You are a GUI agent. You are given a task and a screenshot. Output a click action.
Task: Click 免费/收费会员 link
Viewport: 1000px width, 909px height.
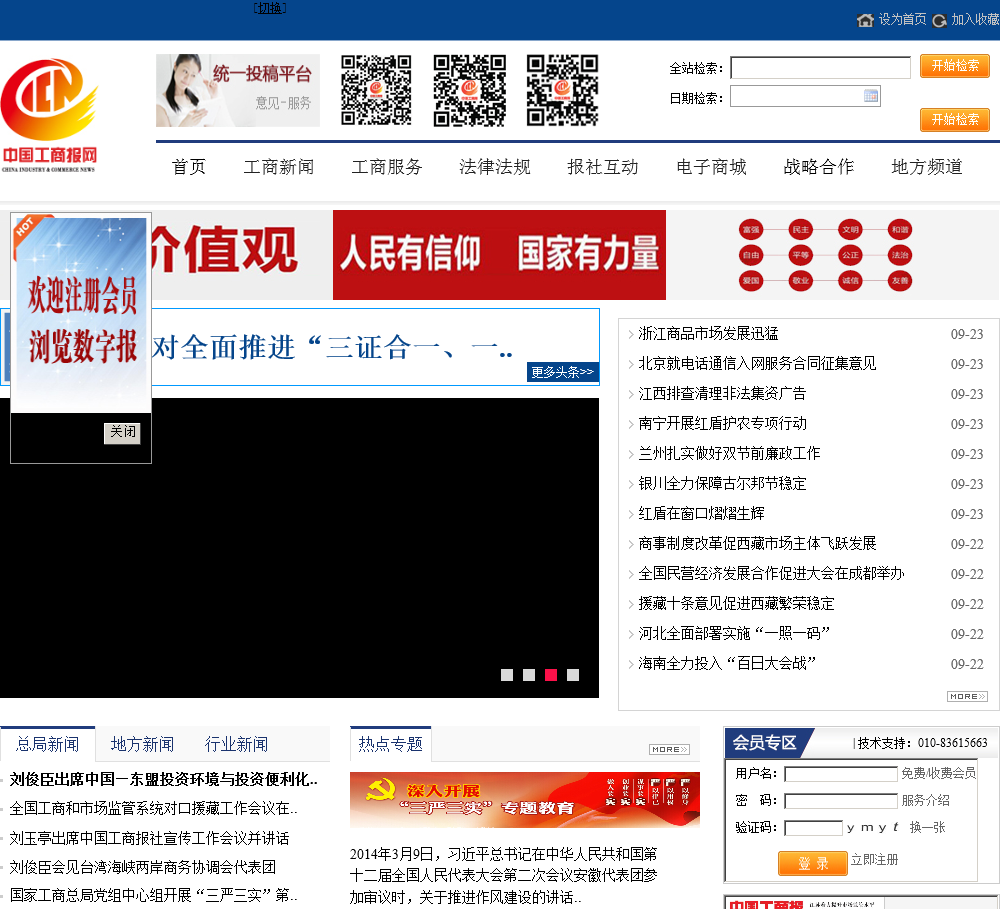(x=938, y=773)
